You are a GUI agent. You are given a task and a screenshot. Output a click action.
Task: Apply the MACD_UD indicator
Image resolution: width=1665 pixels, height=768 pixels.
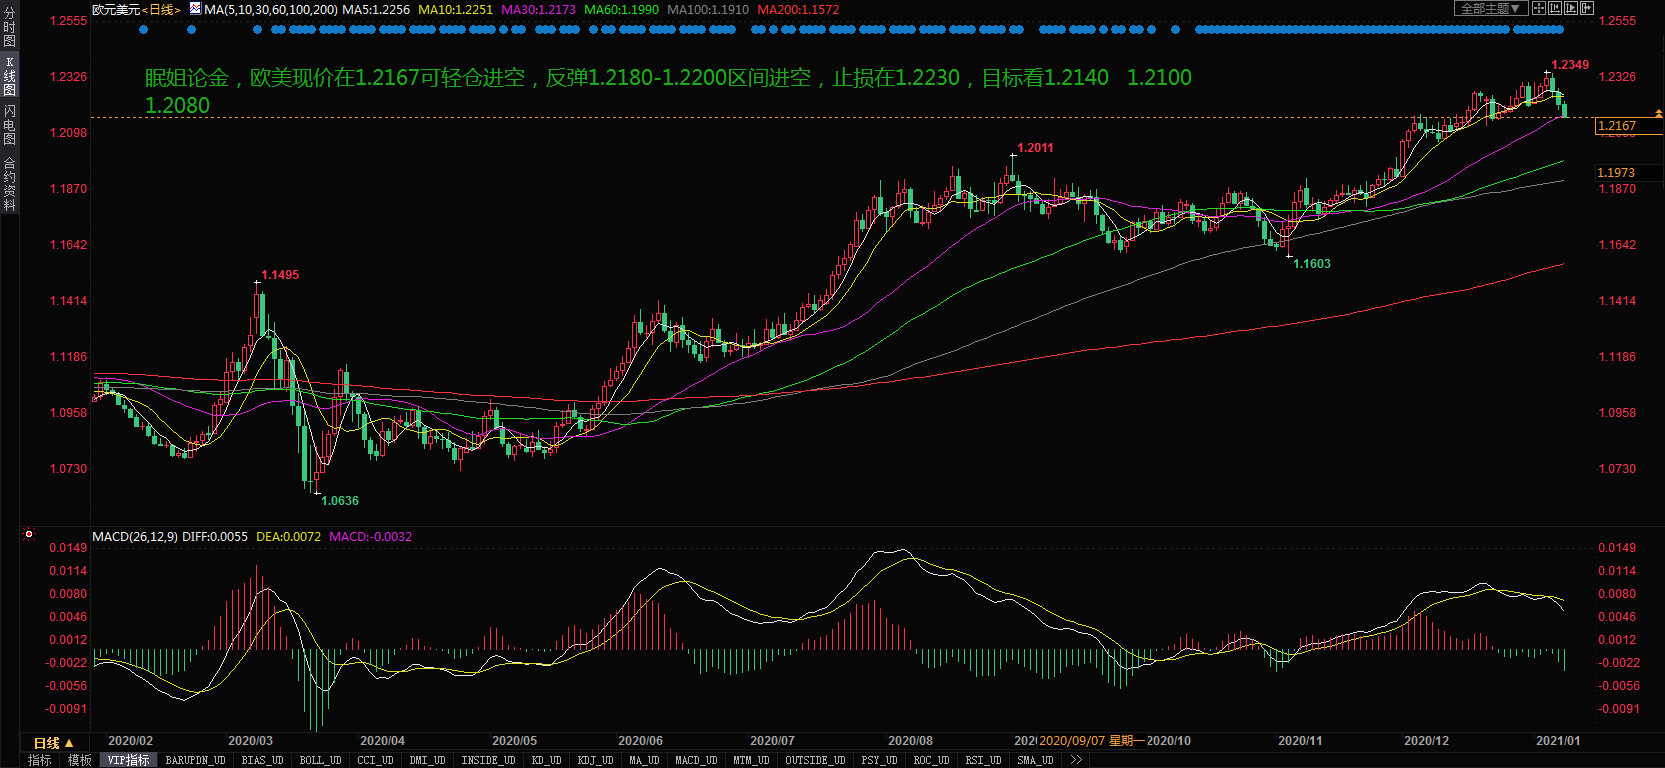coord(696,760)
